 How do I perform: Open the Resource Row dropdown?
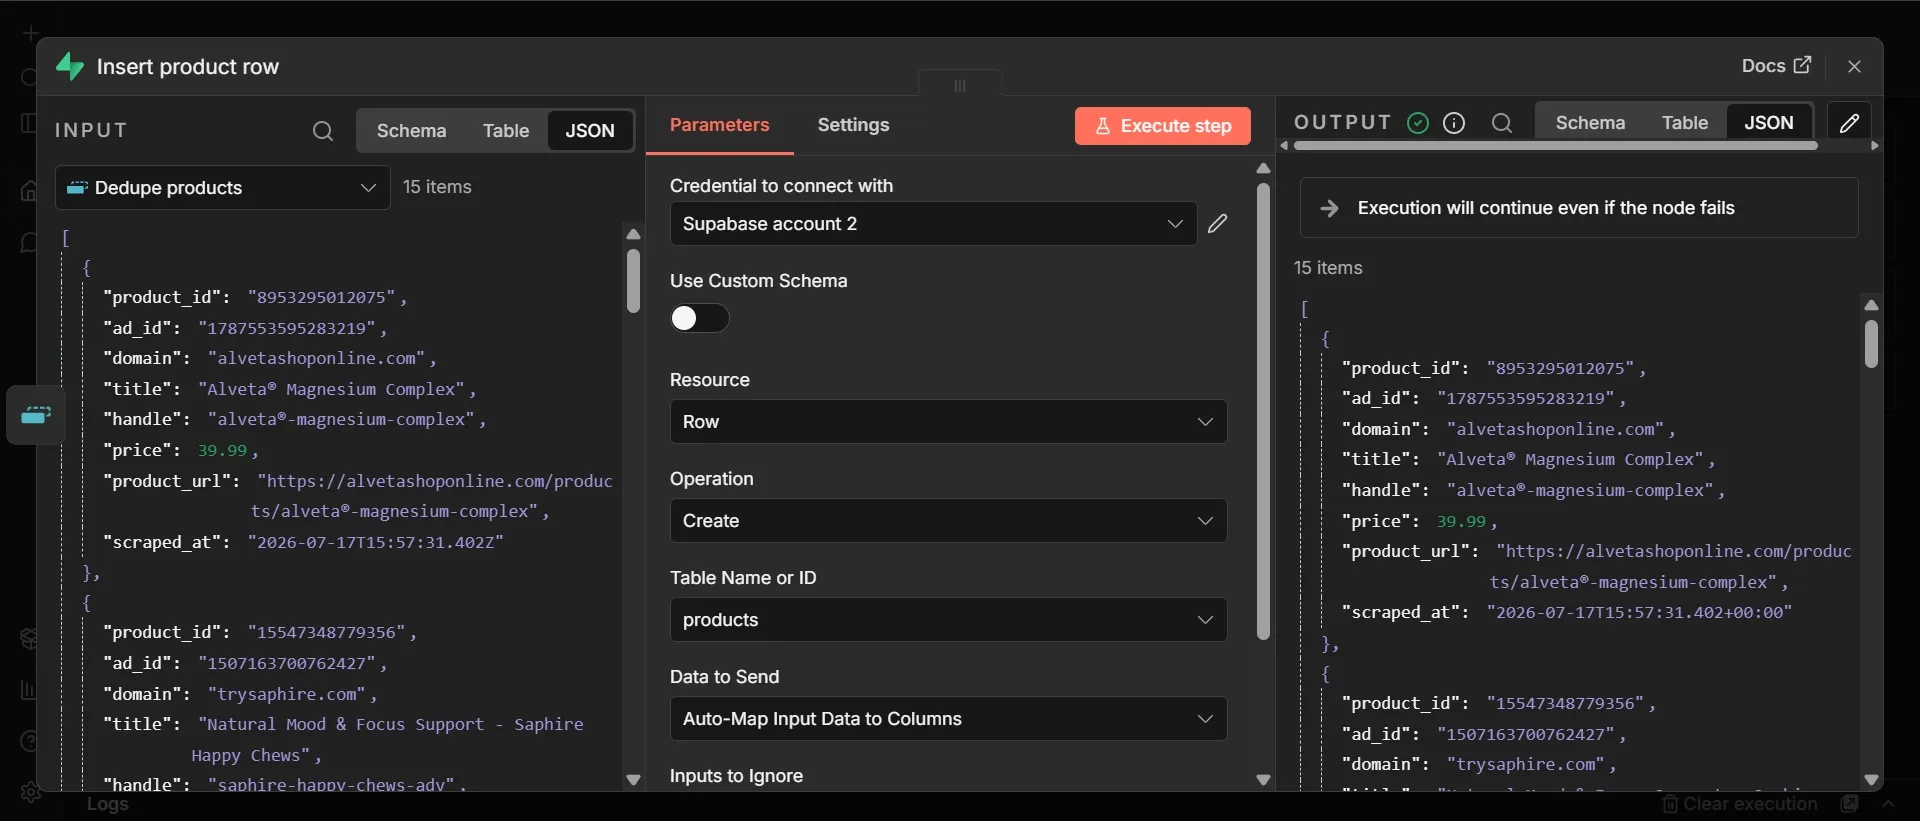pos(948,422)
